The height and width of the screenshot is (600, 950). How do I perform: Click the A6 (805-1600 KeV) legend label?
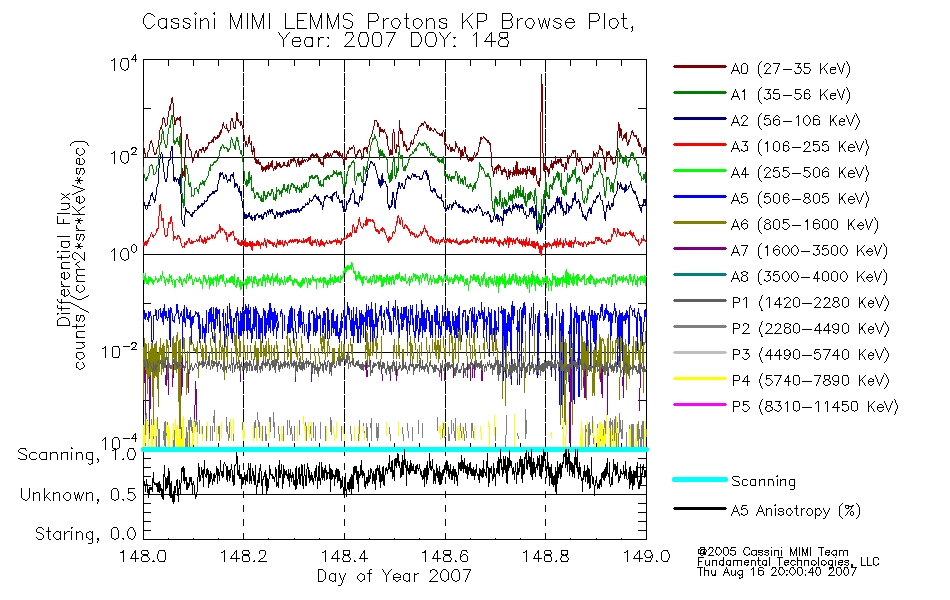click(x=805, y=225)
